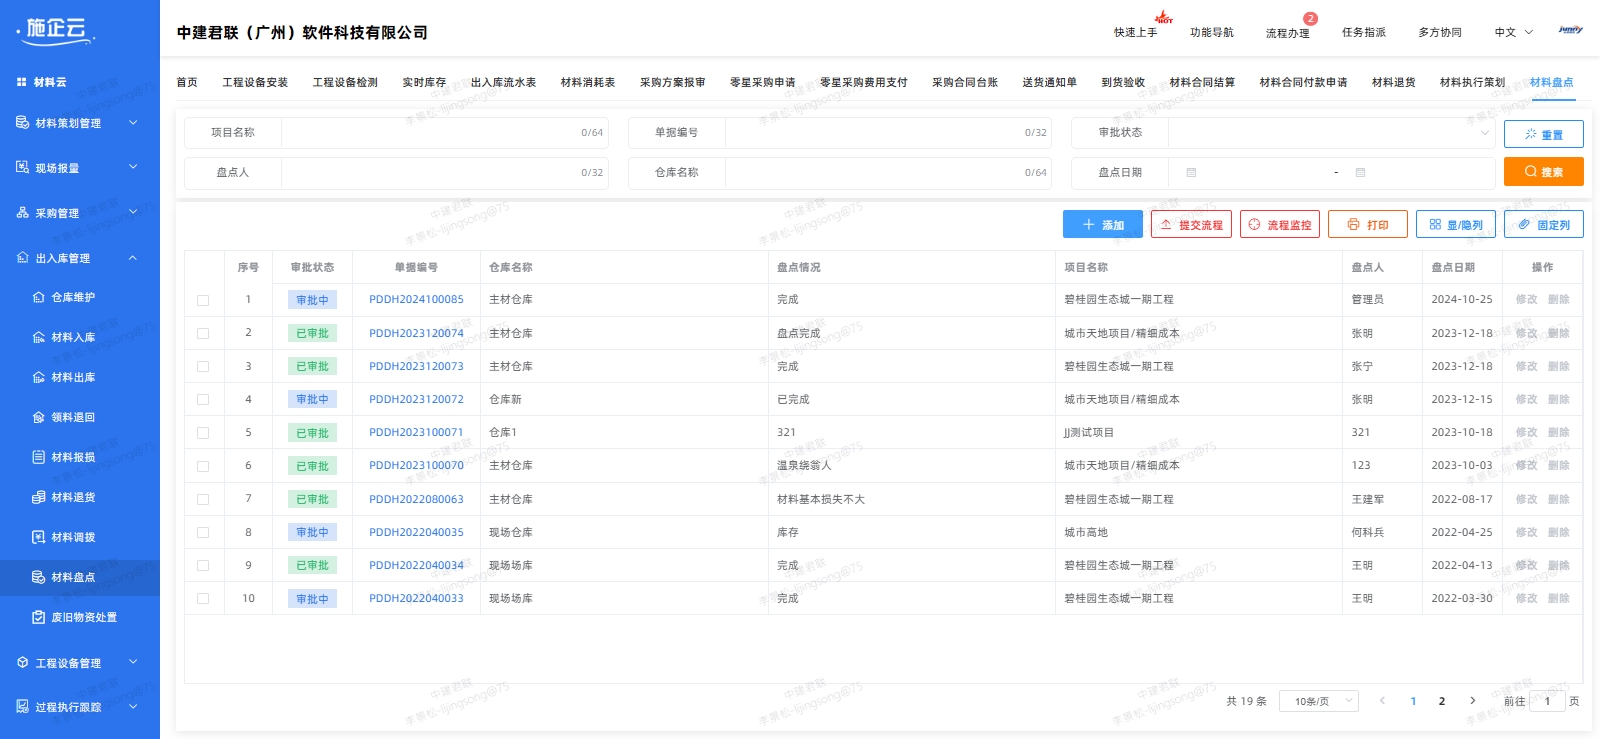The image size is (1600, 739).
Task: Tick the checkbox for row 10
Action: 203,599
